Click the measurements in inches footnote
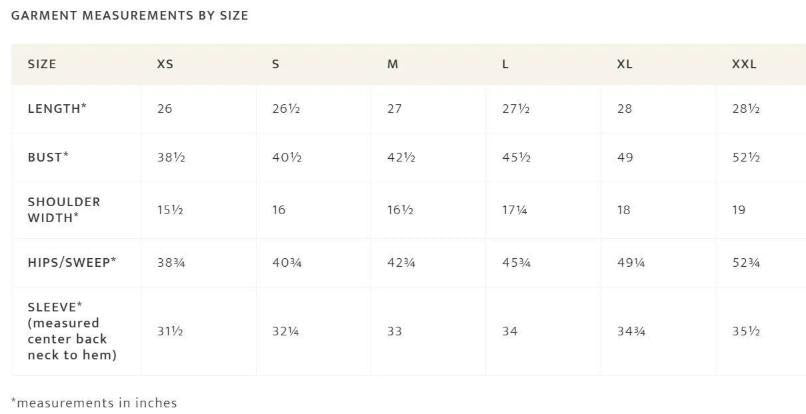Screen dimensions: 806x414 click(93, 402)
